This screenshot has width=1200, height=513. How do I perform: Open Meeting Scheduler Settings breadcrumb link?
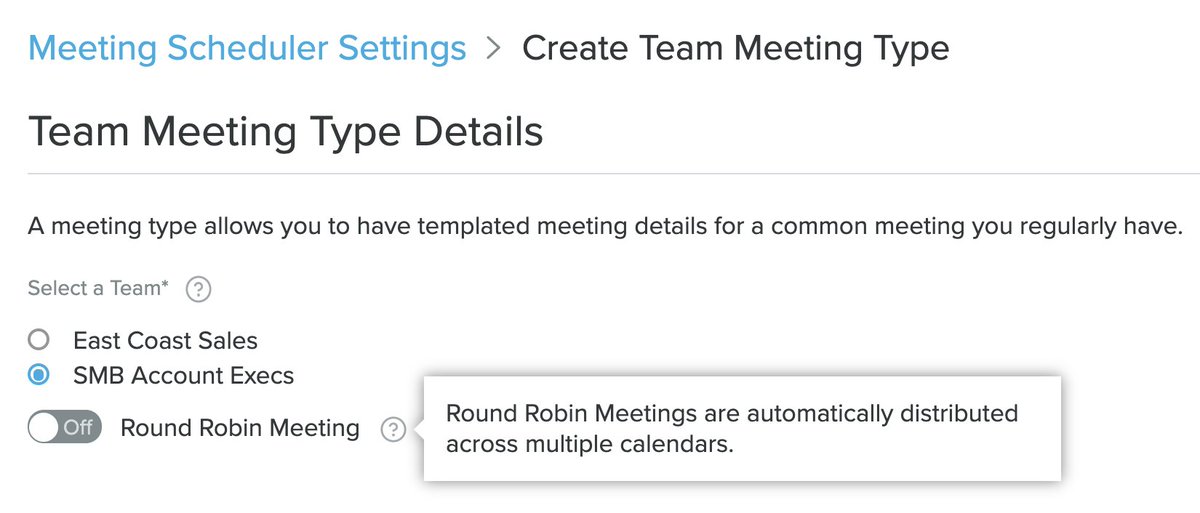247,48
